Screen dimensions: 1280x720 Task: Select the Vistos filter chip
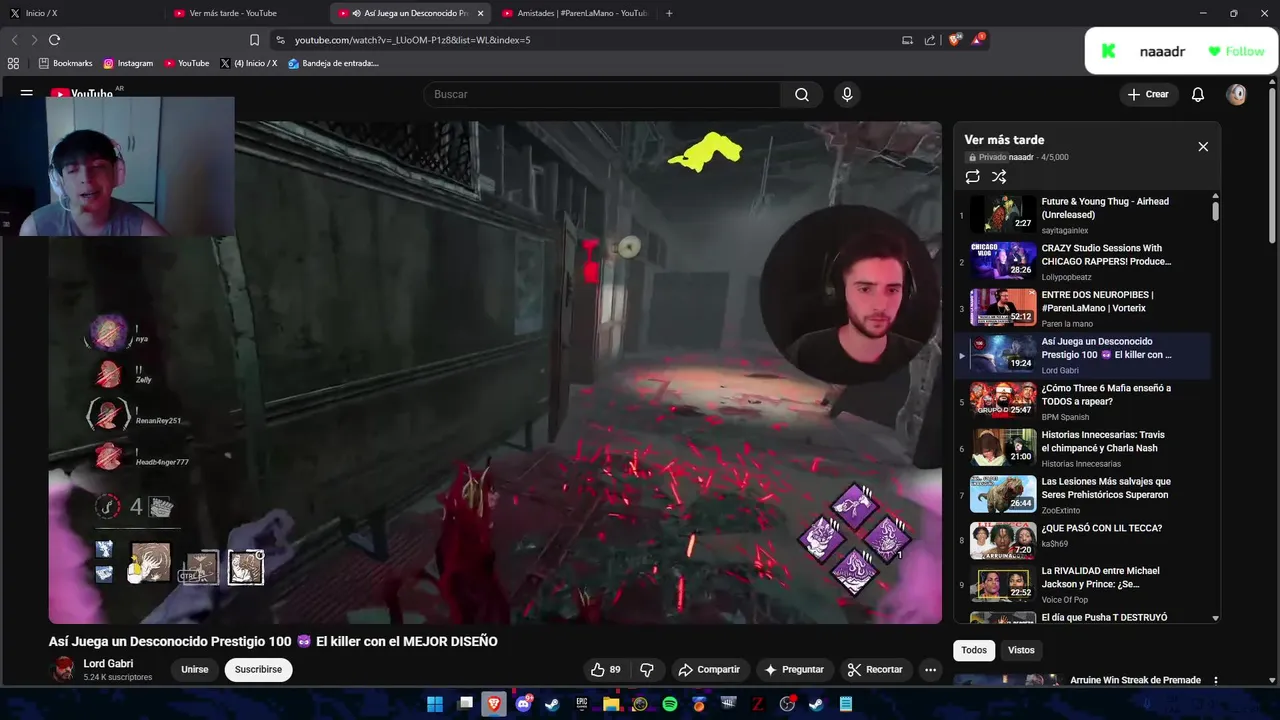1021,650
